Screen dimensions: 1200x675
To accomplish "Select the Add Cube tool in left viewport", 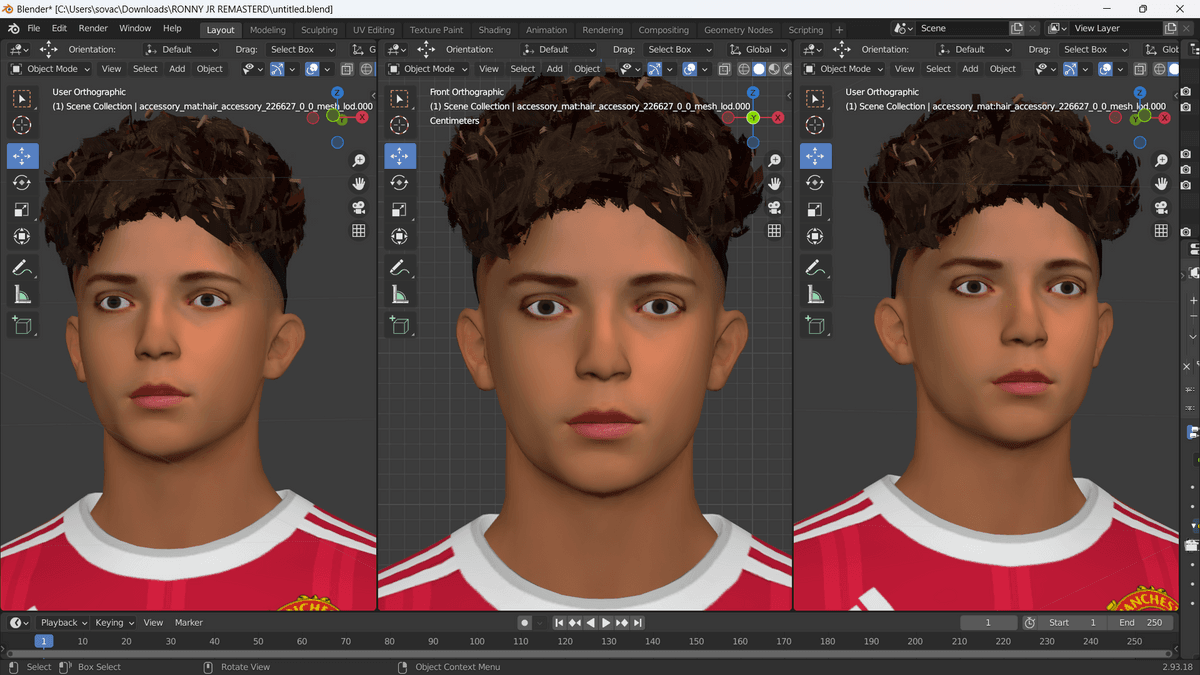I will [22, 325].
